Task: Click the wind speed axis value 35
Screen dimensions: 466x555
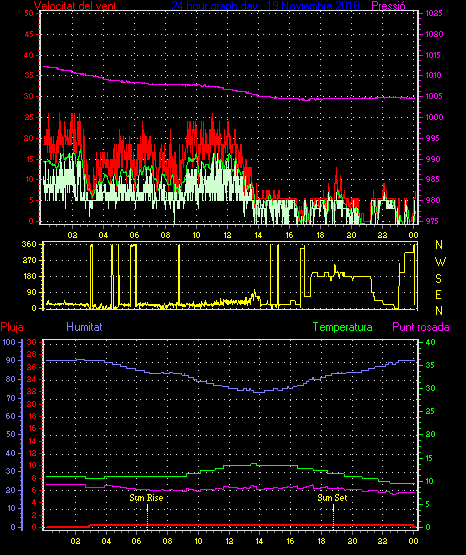Action: coord(29,75)
